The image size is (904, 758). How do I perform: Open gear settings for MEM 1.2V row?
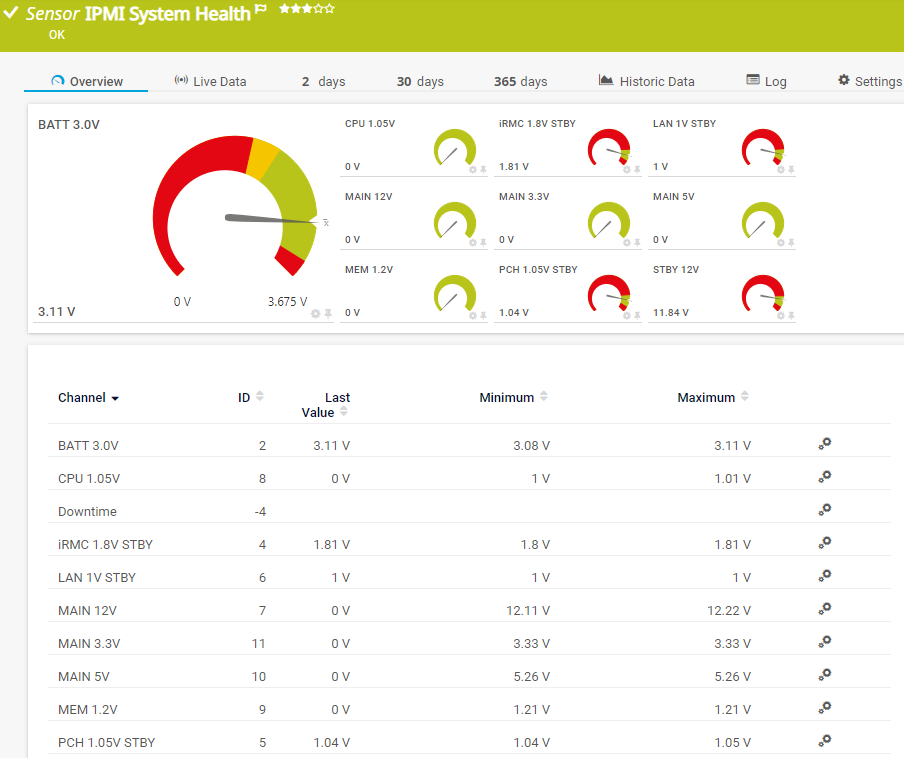coord(824,708)
